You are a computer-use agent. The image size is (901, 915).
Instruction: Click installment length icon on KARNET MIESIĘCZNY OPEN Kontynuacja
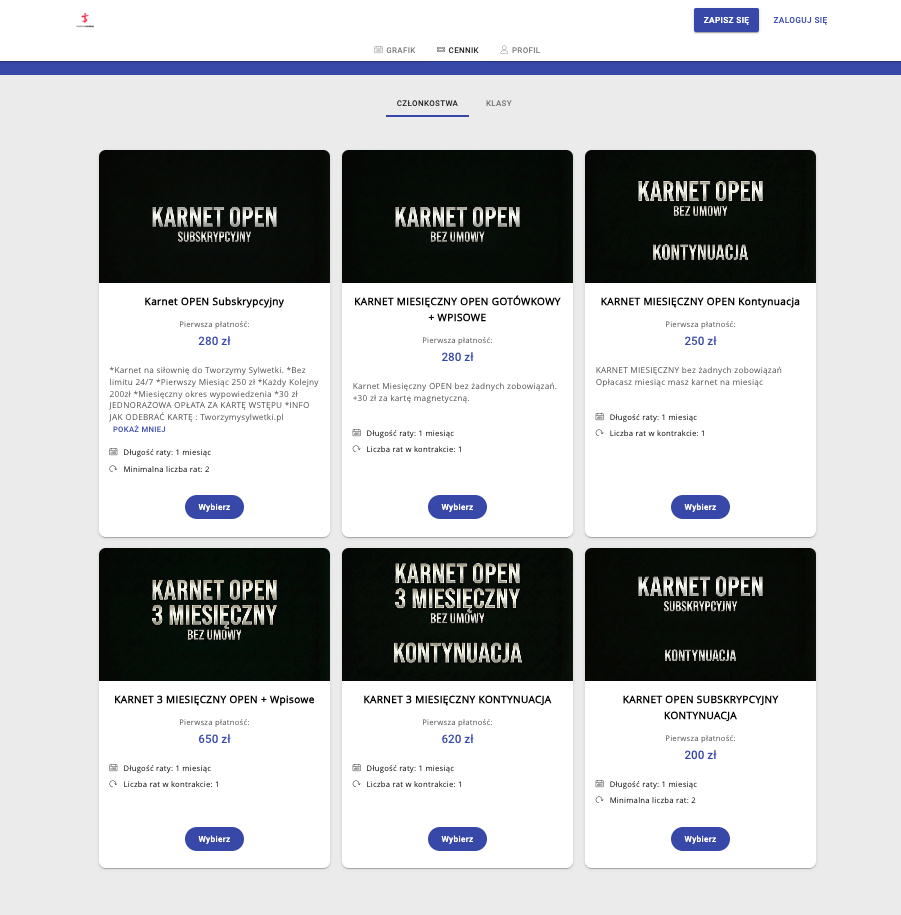tap(599, 417)
